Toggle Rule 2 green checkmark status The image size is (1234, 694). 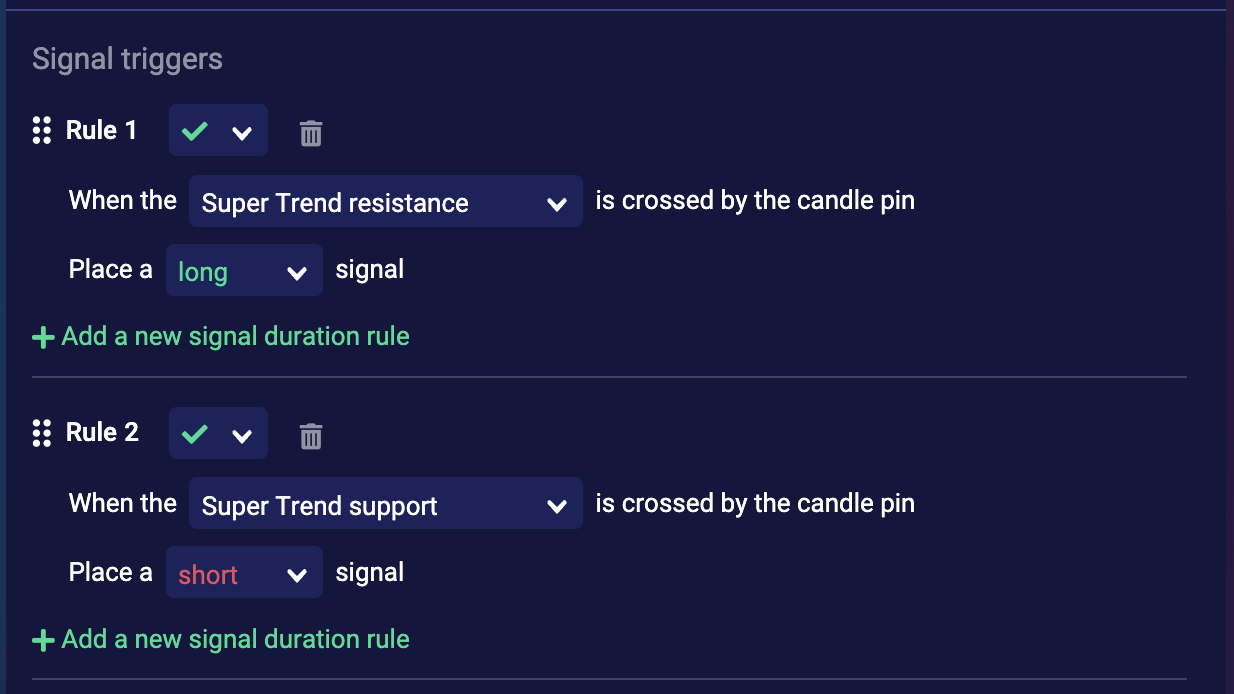coord(195,434)
